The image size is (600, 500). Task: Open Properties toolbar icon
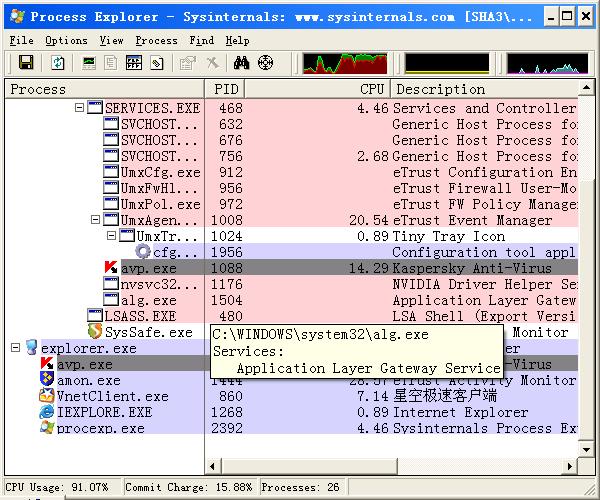tap(188, 63)
